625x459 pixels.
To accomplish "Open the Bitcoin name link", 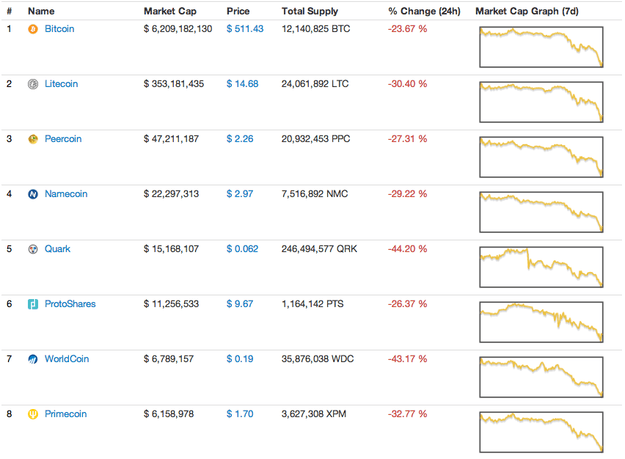I will pyautogui.click(x=59, y=29).
